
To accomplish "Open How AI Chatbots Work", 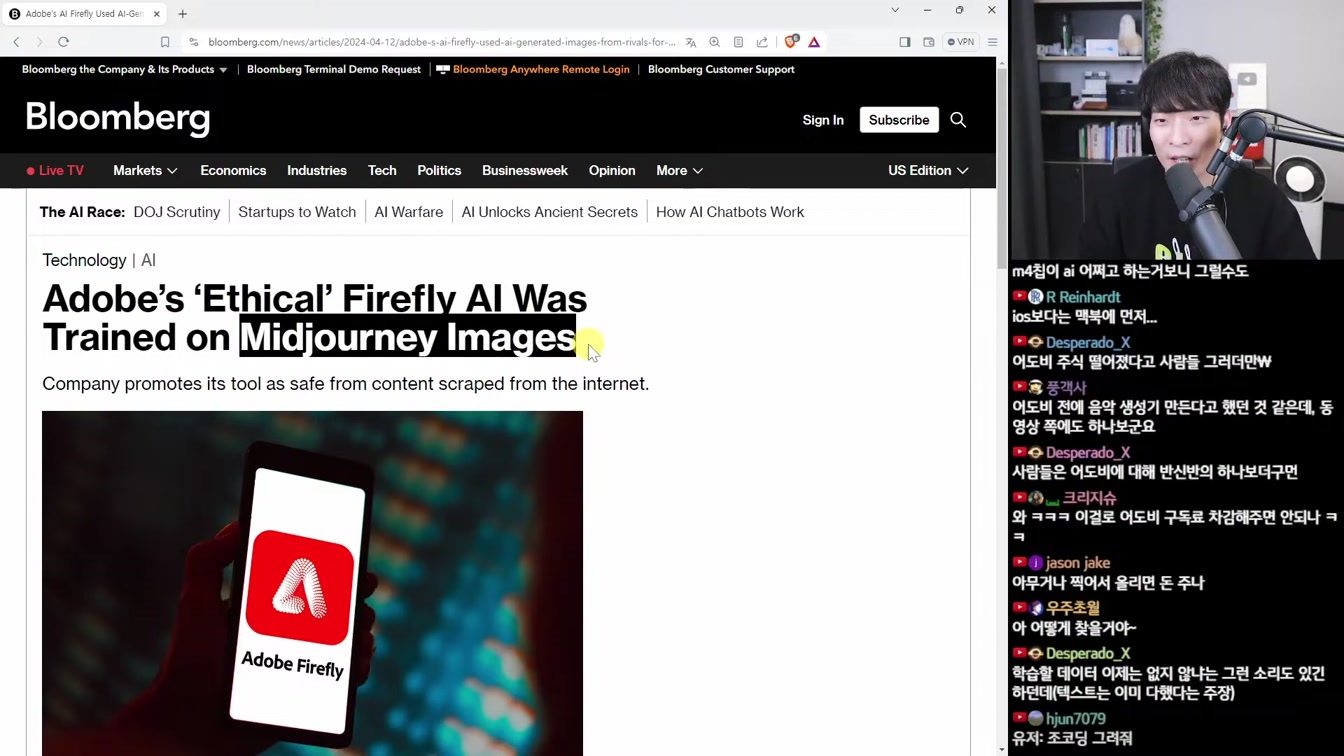I will click(730, 212).
